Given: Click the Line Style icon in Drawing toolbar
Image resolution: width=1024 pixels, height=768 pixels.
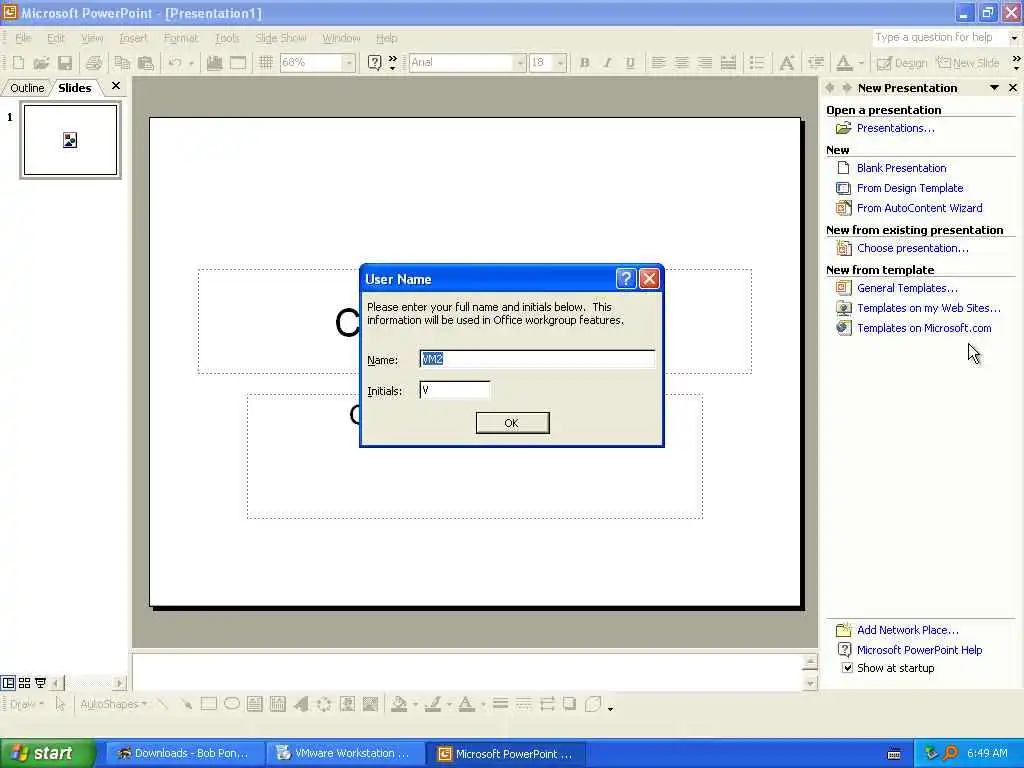Looking at the screenshot, I should pos(500,704).
